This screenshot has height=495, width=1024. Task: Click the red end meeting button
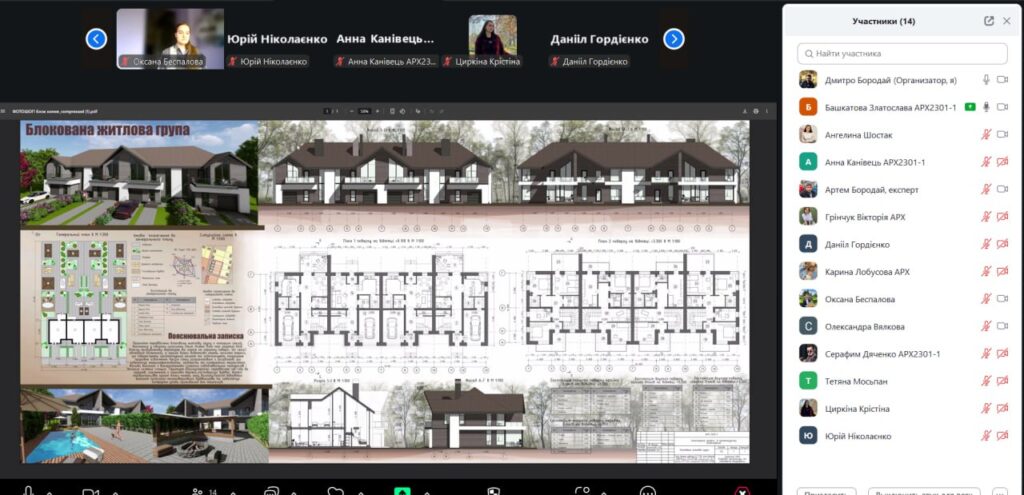pyautogui.click(x=742, y=491)
